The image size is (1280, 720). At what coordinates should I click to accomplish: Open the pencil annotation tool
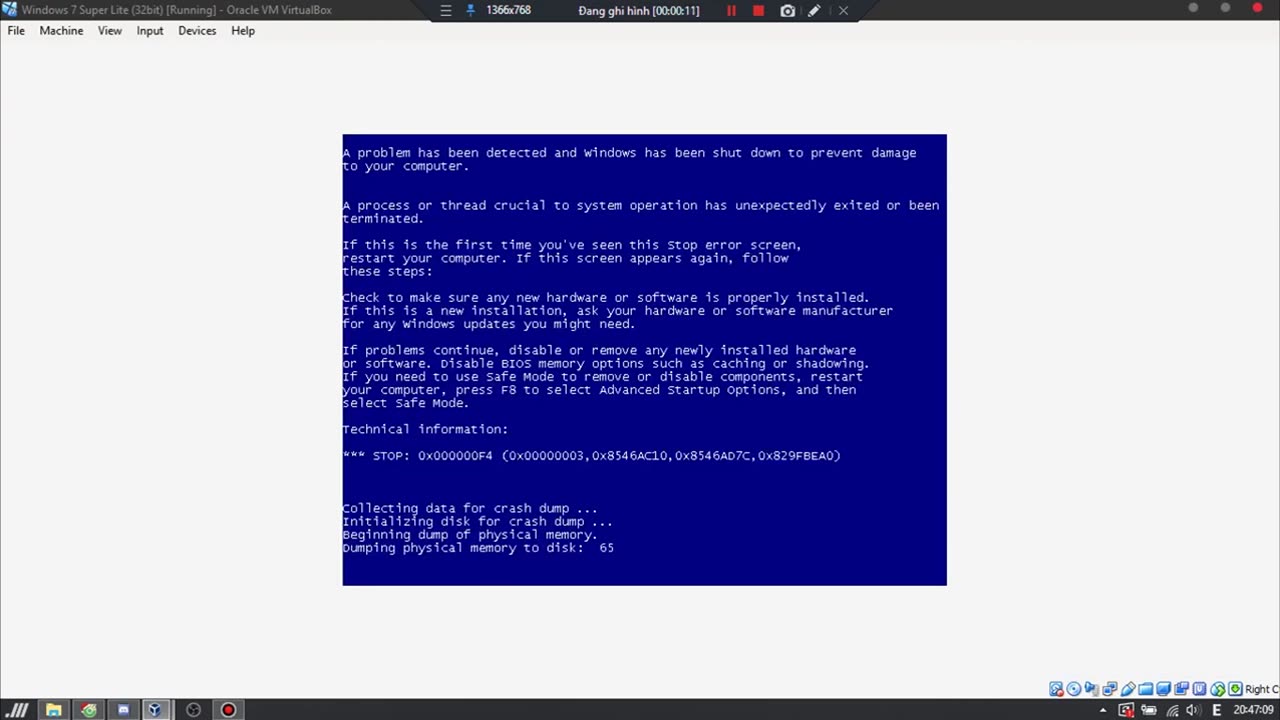[814, 10]
